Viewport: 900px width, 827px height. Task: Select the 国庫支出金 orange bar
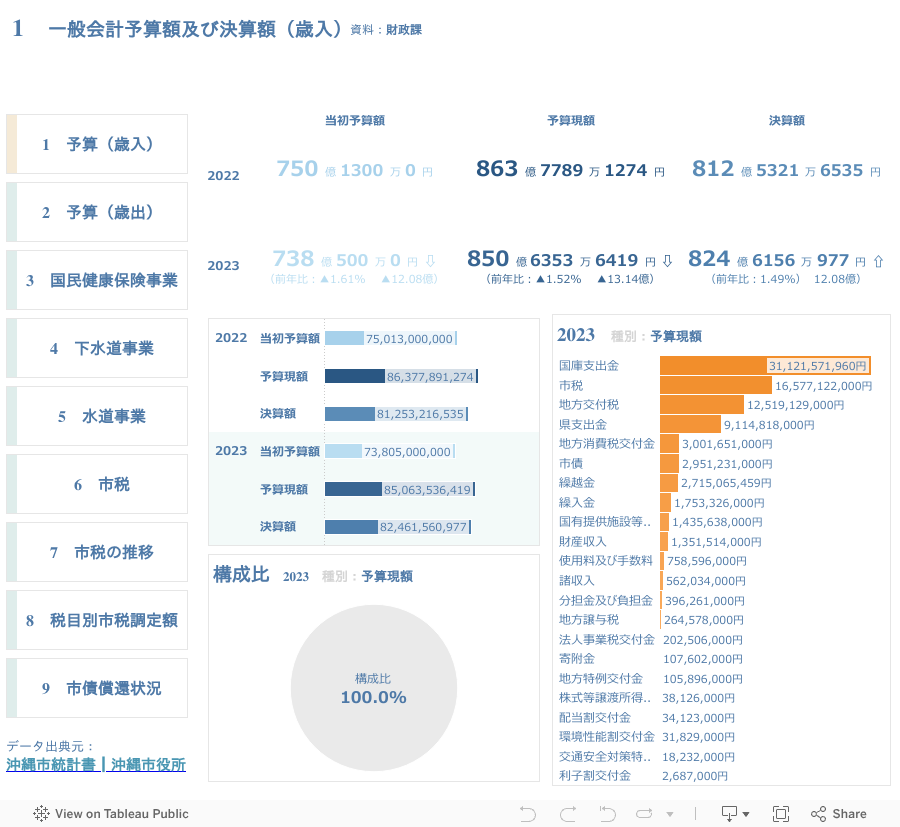[713, 366]
